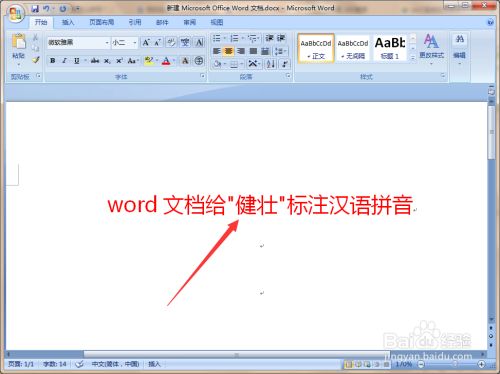The image size is (500, 374).
Task: Undo the last action
Action: 46,9
